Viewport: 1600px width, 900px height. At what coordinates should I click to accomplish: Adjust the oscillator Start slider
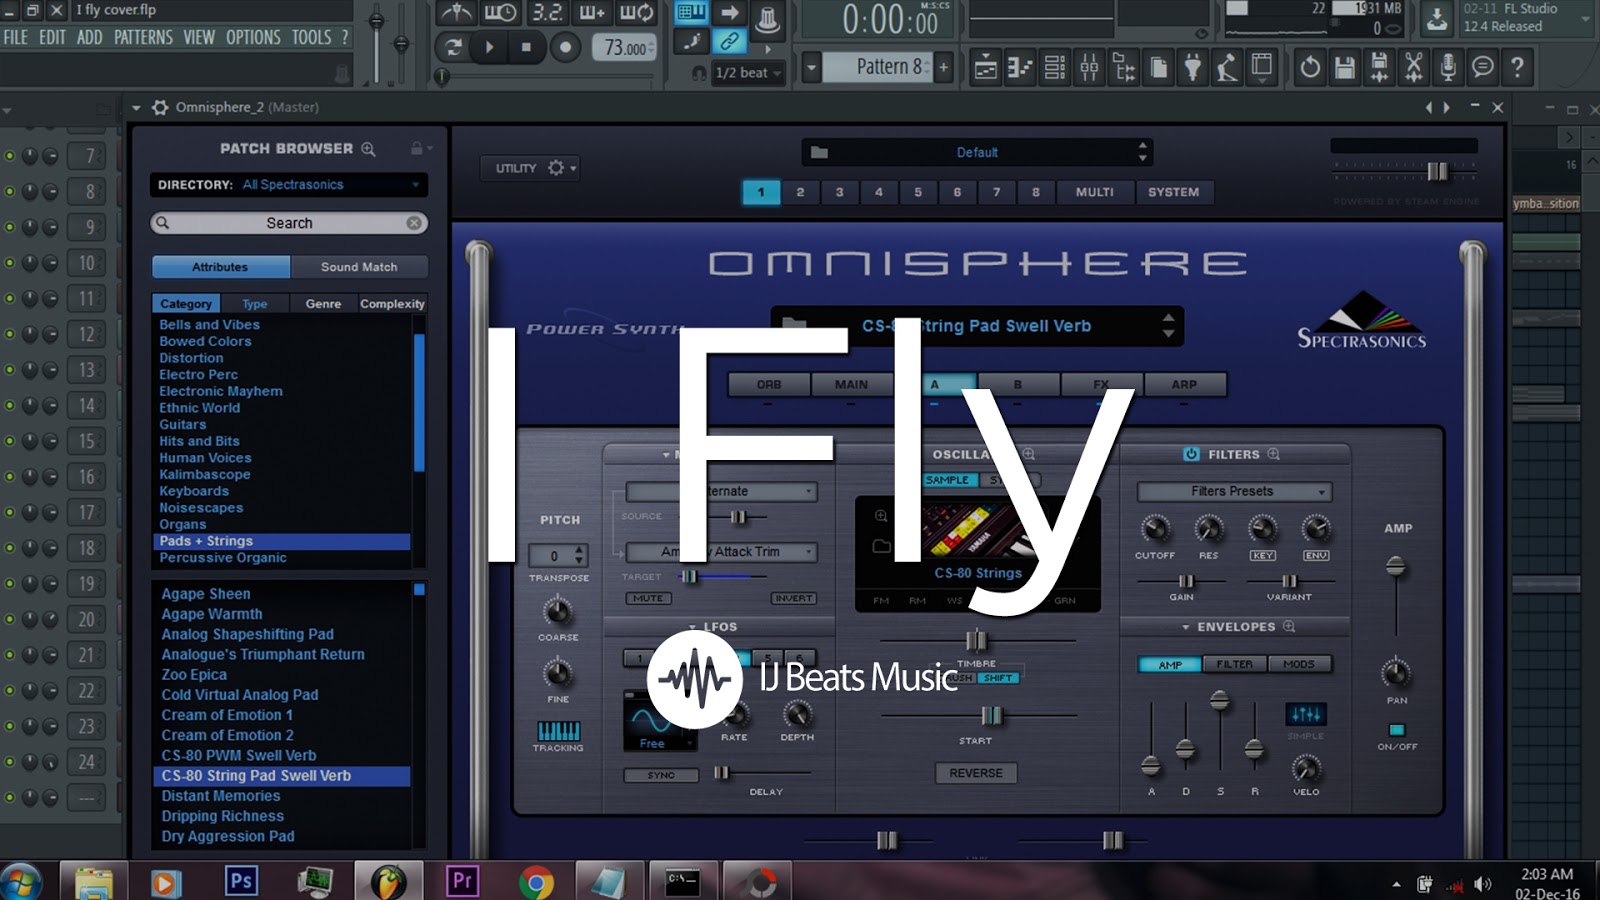coord(991,715)
